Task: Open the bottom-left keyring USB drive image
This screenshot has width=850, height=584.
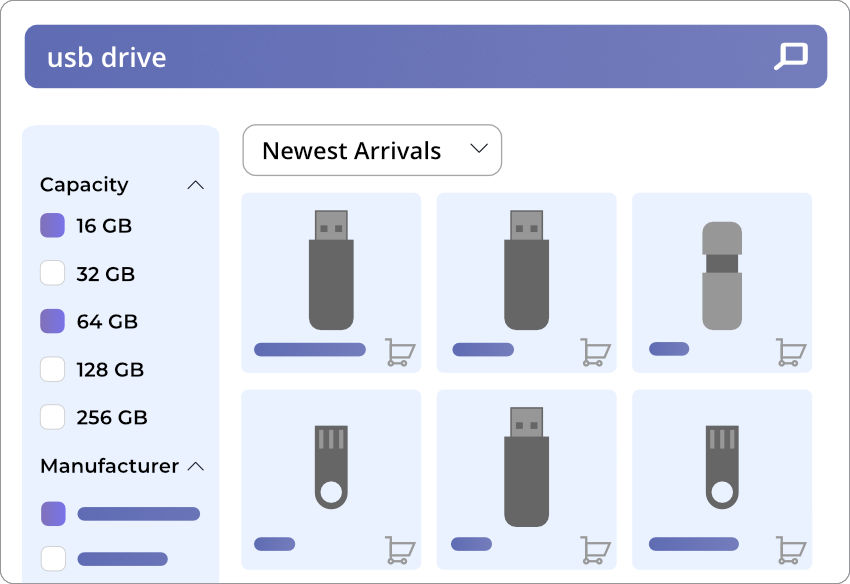Action: click(x=331, y=467)
